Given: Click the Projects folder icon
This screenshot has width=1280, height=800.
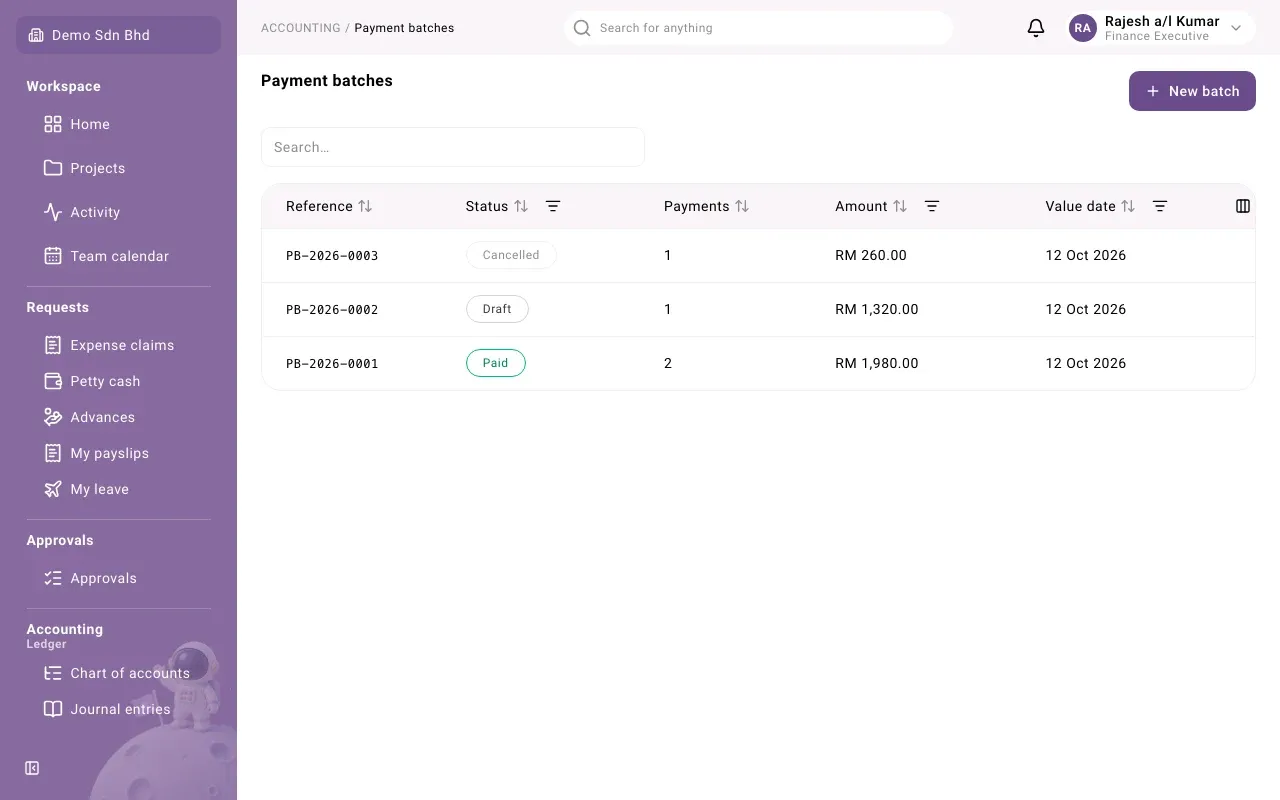Looking at the screenshot, I should coord(53,168).
